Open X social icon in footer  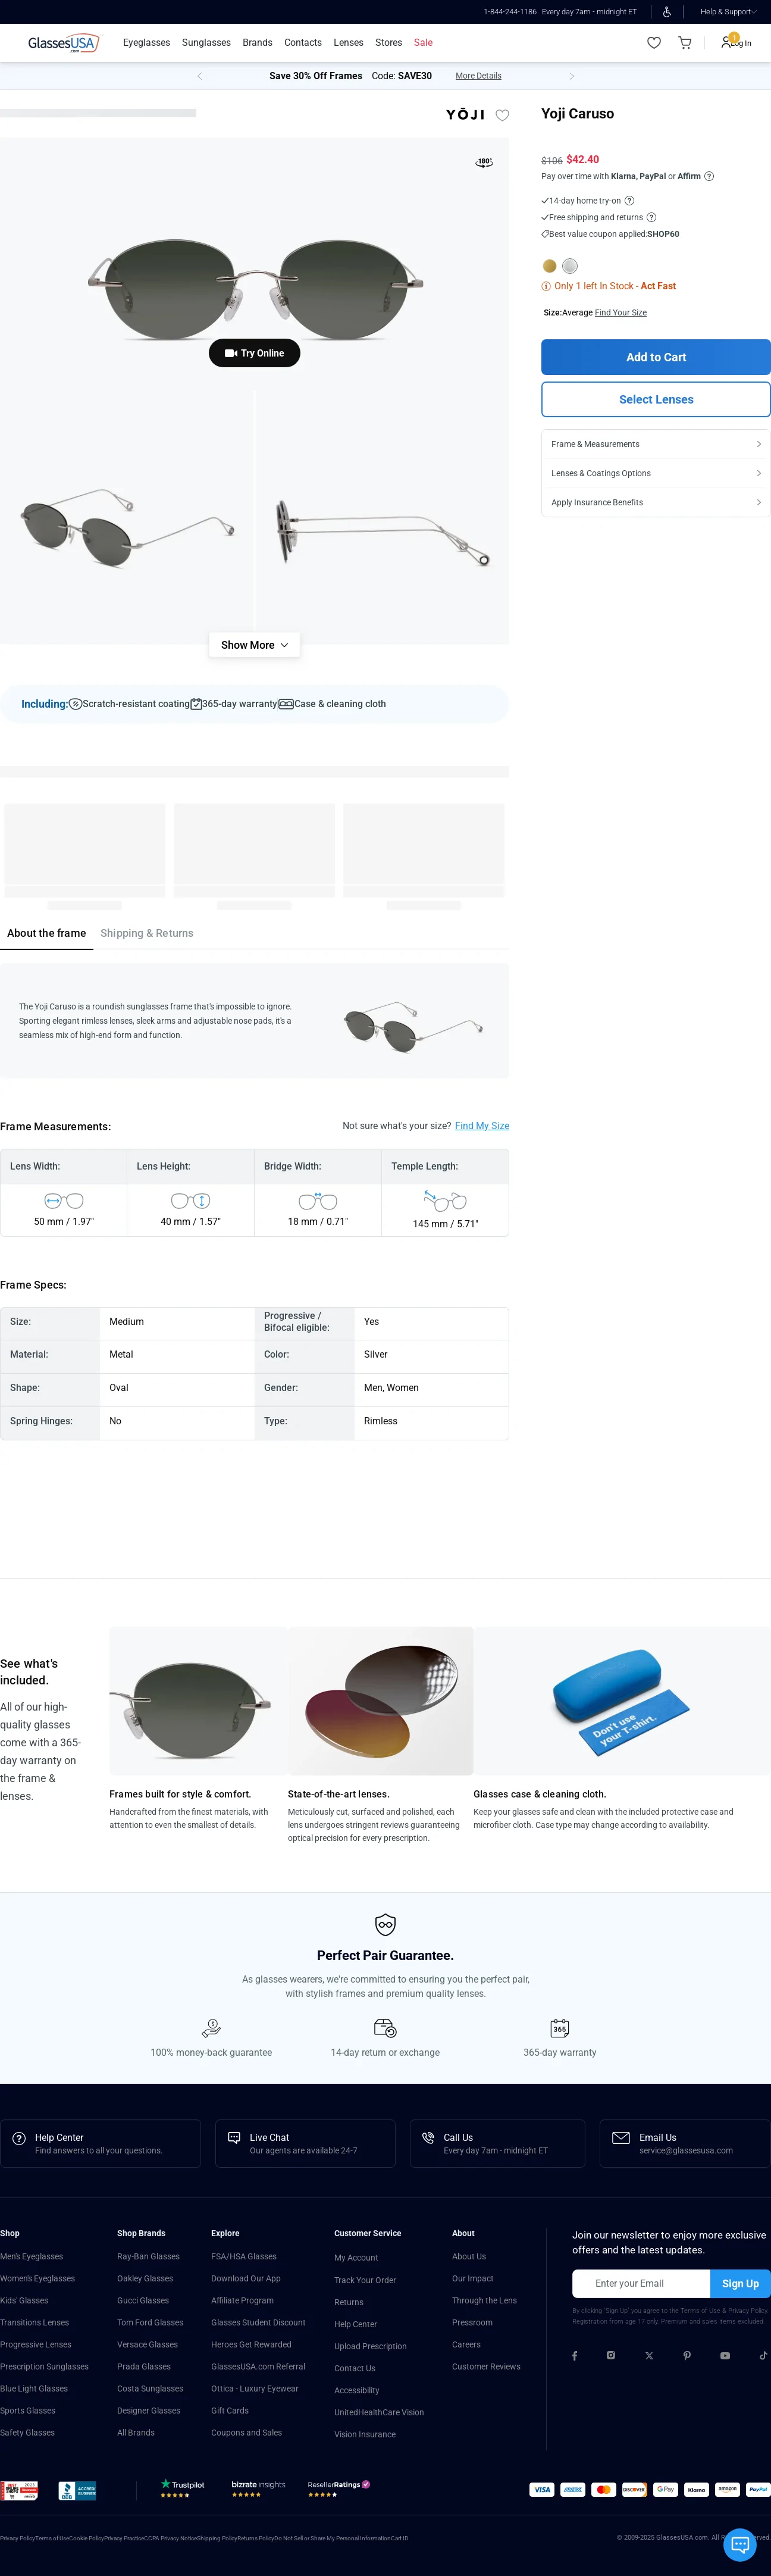(x=649, y=2355)
